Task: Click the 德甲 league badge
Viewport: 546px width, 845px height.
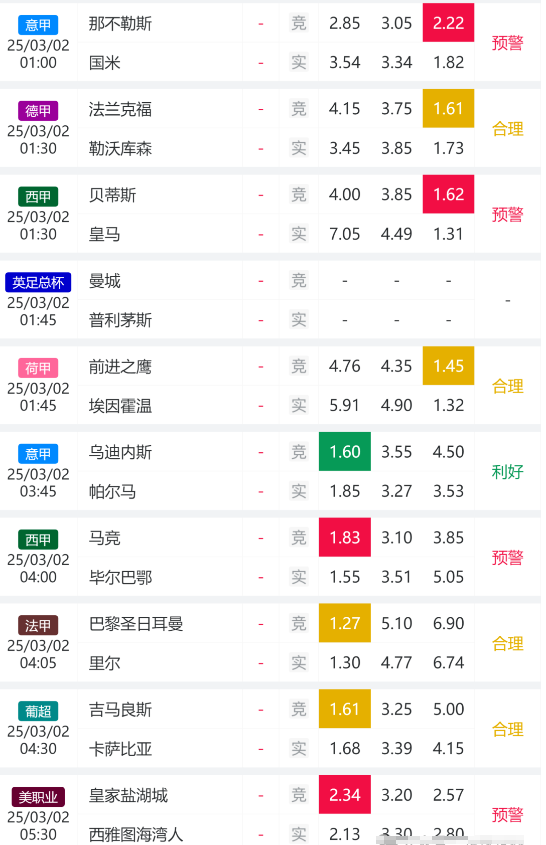Action: (x=38, y=110)
